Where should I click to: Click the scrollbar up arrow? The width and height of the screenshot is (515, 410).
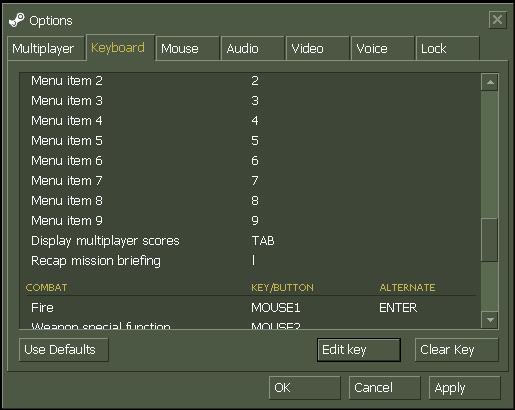coord(490,82)
